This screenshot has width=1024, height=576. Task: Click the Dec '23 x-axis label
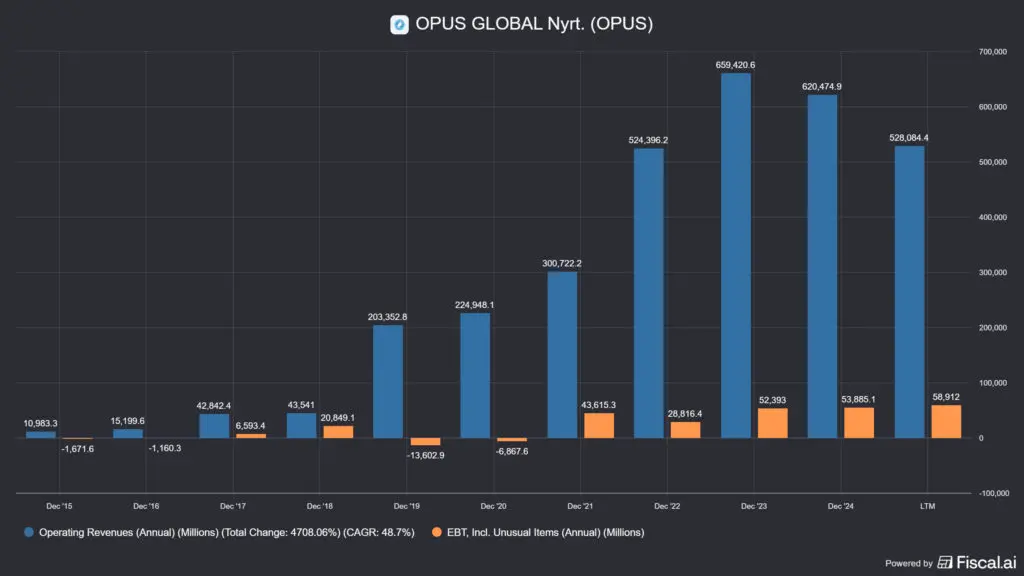tap(754, 506)
